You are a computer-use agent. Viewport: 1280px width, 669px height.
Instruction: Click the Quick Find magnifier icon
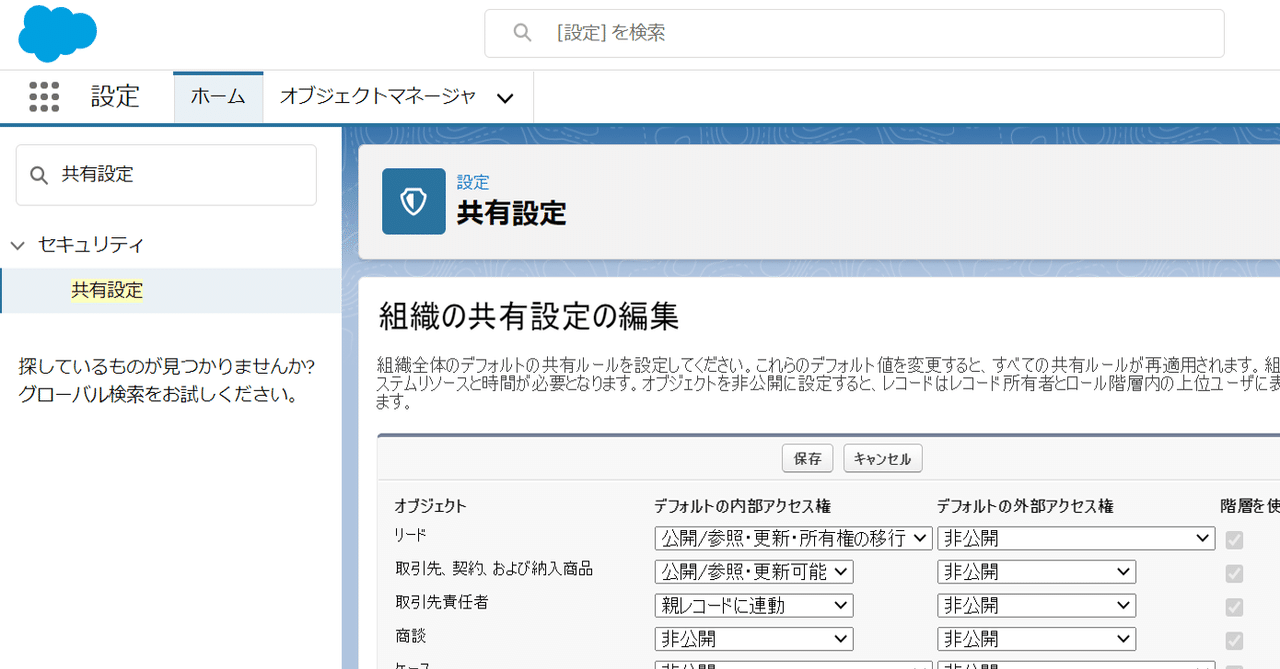tap(39, 175)
